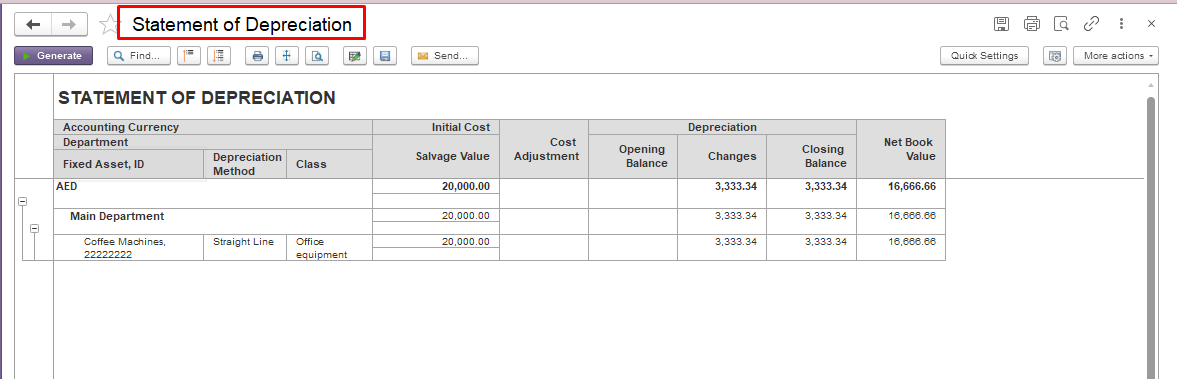Image resolution: width=1177 pixels, height=379 pixels.
Task: Click the Generate button
Action: [x=53, y=56]
